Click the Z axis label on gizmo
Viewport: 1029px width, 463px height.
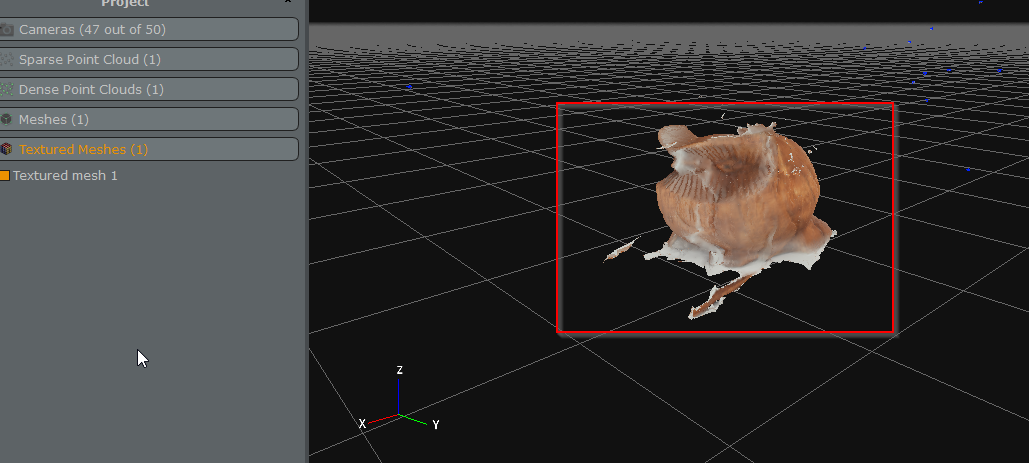[399, 370]
